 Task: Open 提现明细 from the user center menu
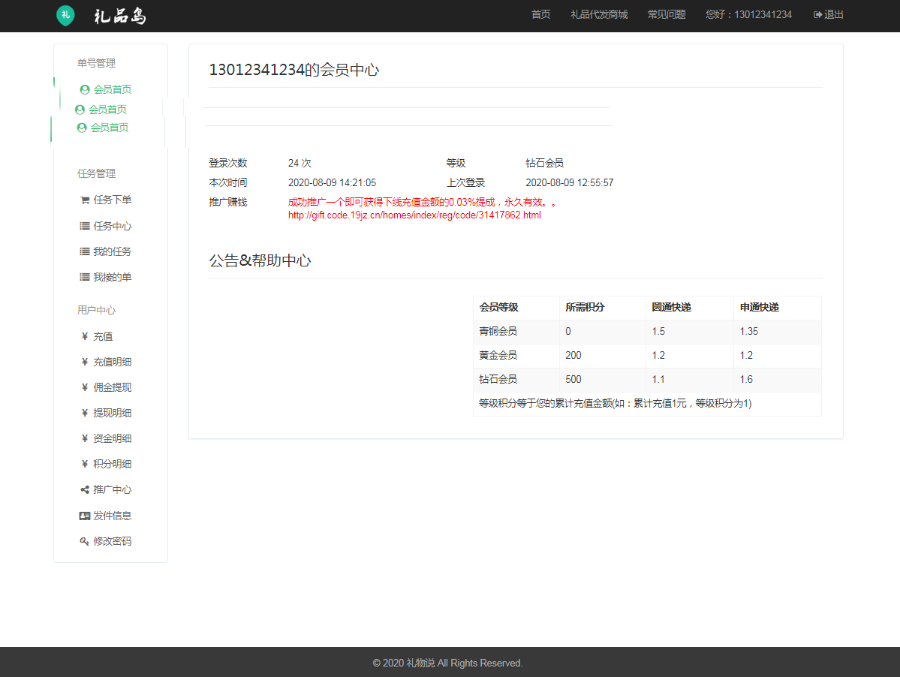112,413
